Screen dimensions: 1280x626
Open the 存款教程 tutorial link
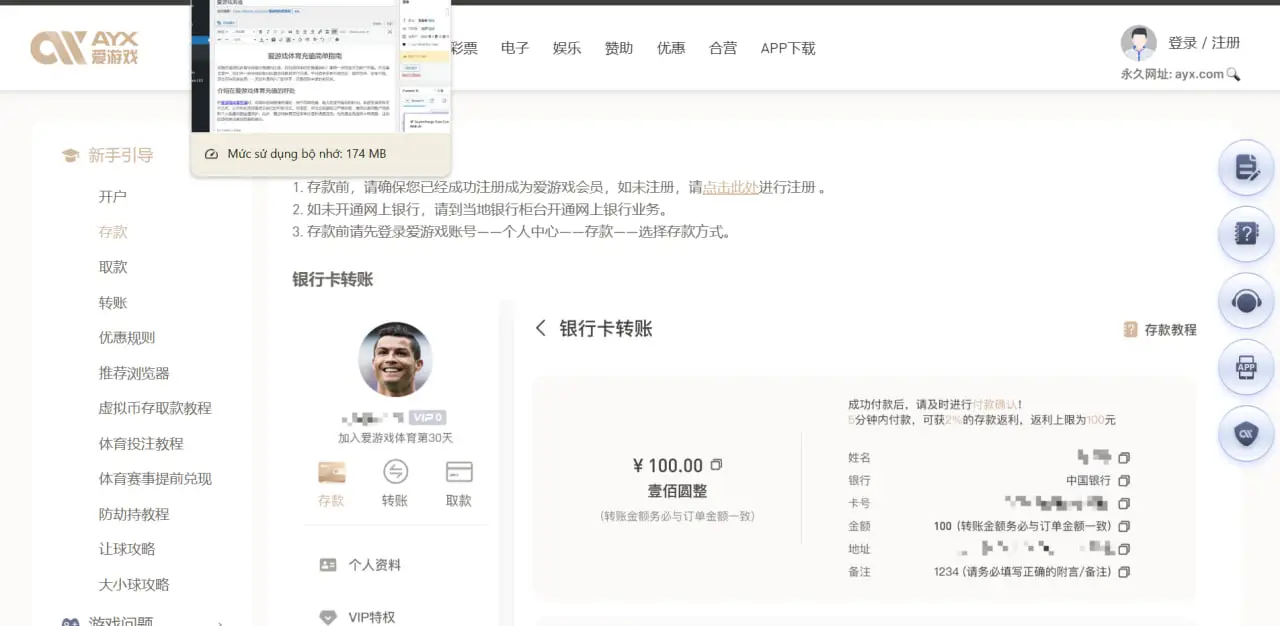(x=1160, y=329)
